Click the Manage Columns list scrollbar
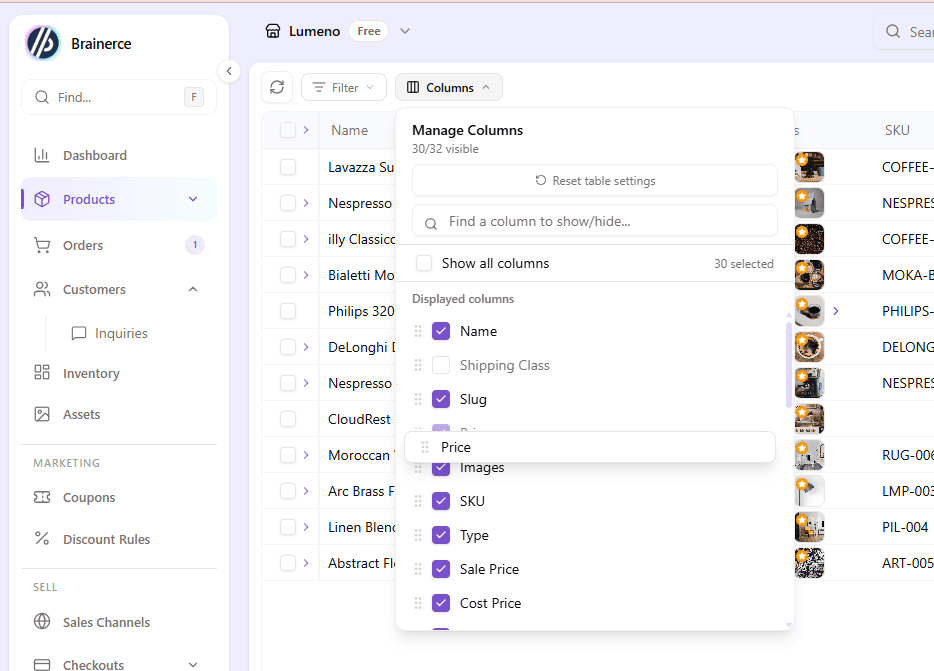Image resolution: width=934 pixels, height=671 pixels. click(x=789, y=364)
